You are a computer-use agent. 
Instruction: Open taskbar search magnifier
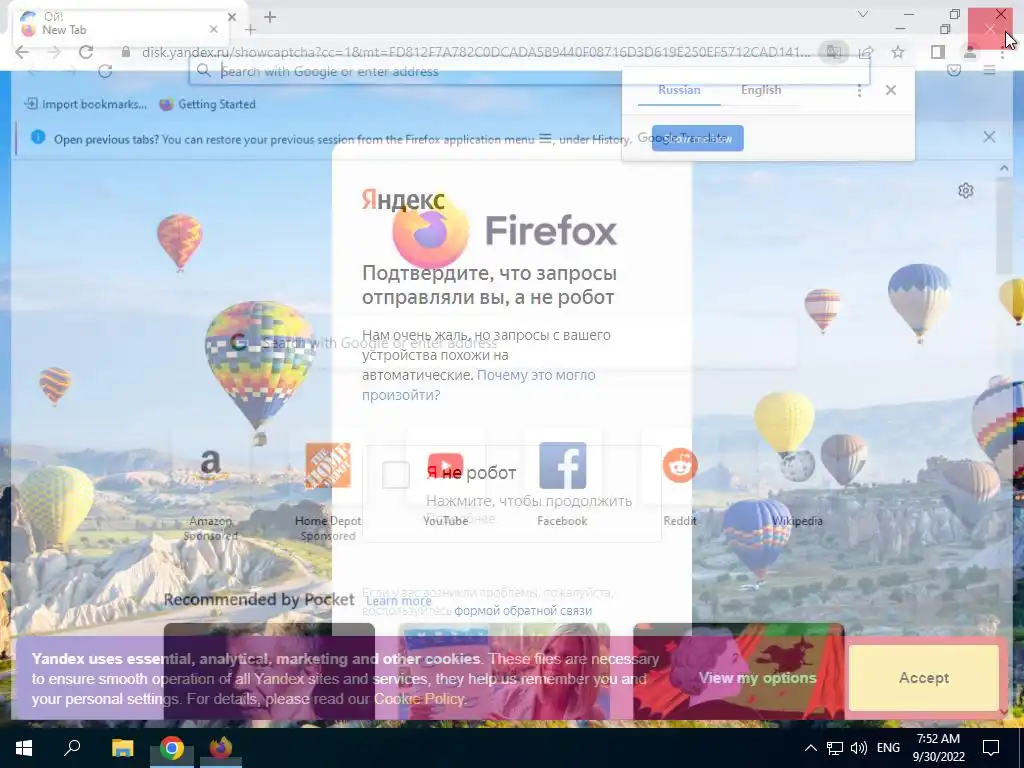coord(72,748)
